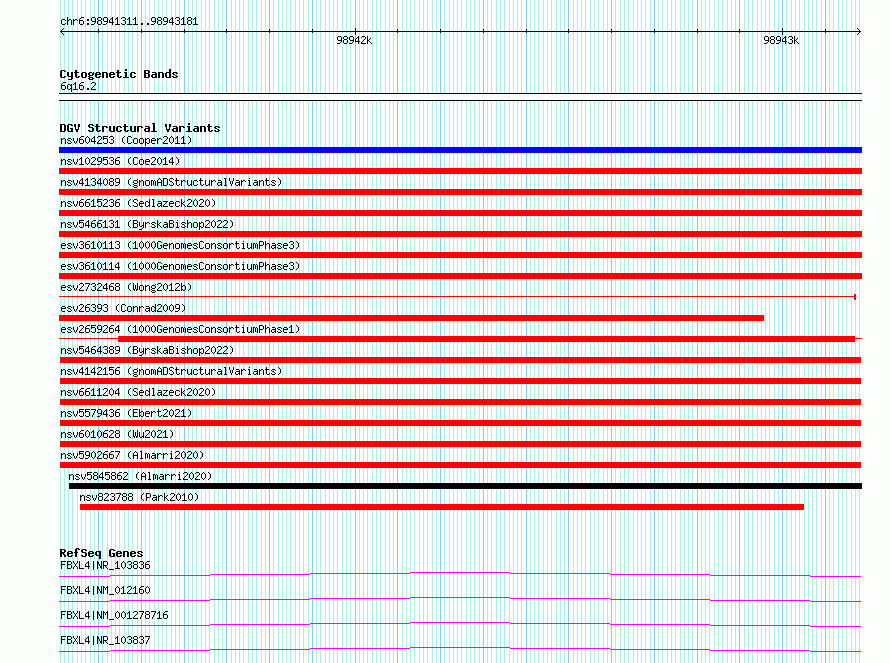Screen dimensions: 890x663
Task: Click the nsv5466131 (ByrskaBishop2022) label
Action: (x=147, y=224)
